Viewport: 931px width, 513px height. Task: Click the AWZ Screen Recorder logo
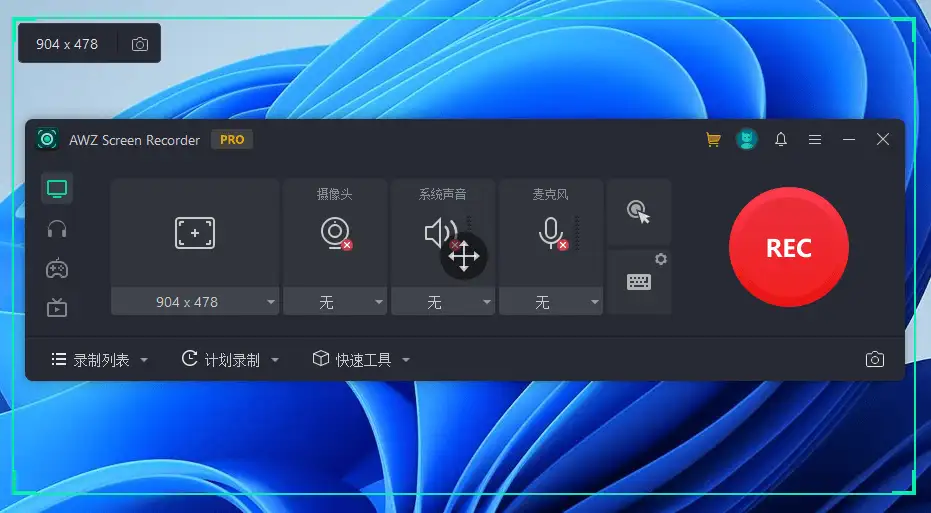coord(47,140)
